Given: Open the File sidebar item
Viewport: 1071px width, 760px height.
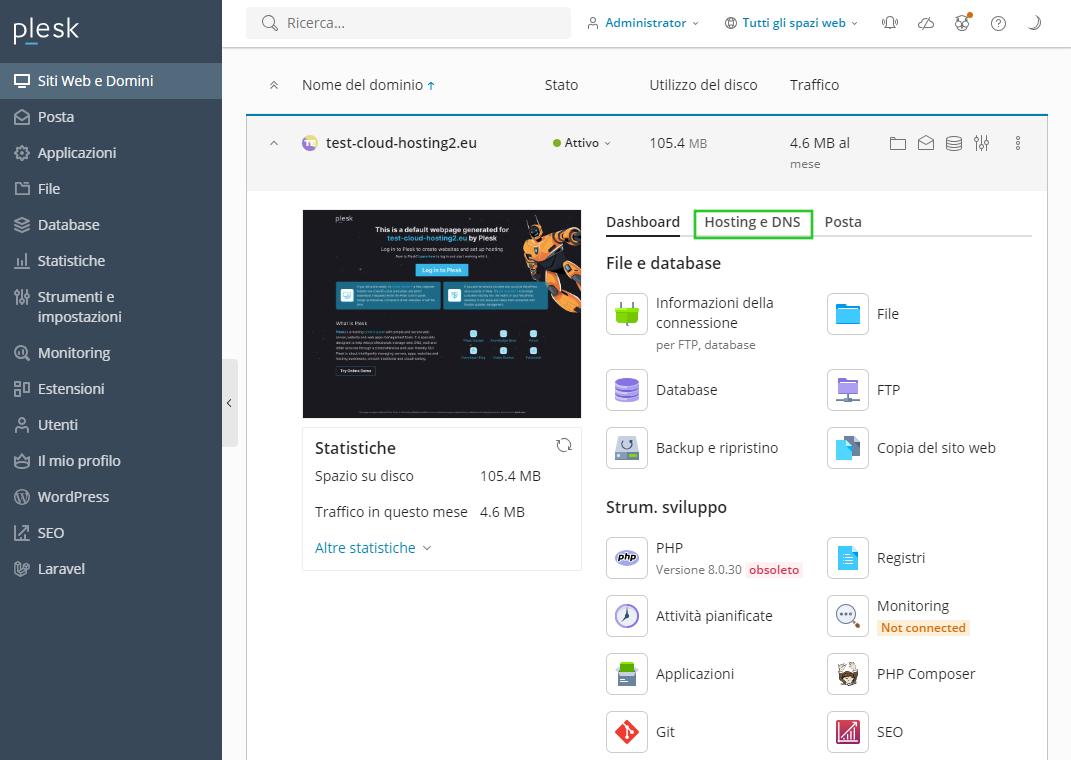Looking at the screenshot, I should point(111,188).
